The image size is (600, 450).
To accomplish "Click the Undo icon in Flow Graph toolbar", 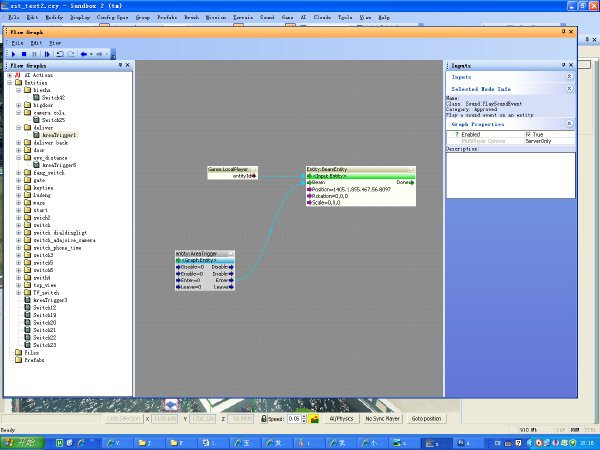I will point(60,54).
